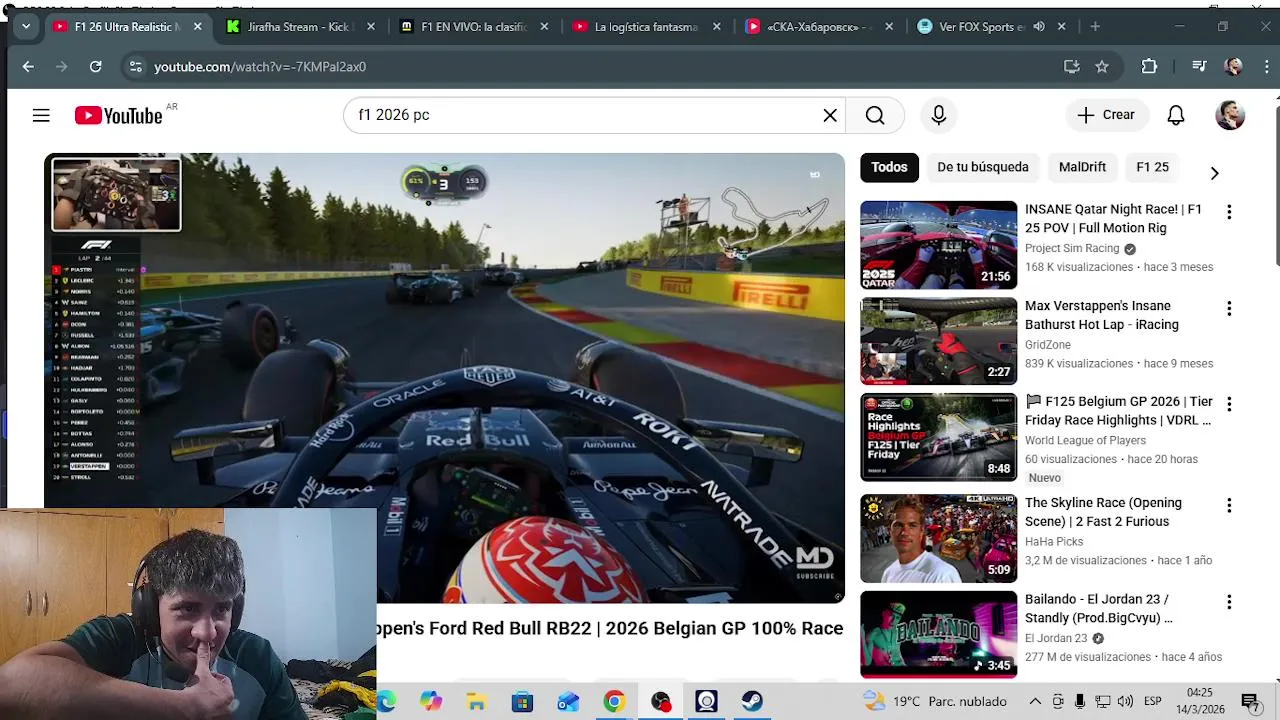
Task: Open more options for F125 Belgium GP
Action: tap(1229, 404)
